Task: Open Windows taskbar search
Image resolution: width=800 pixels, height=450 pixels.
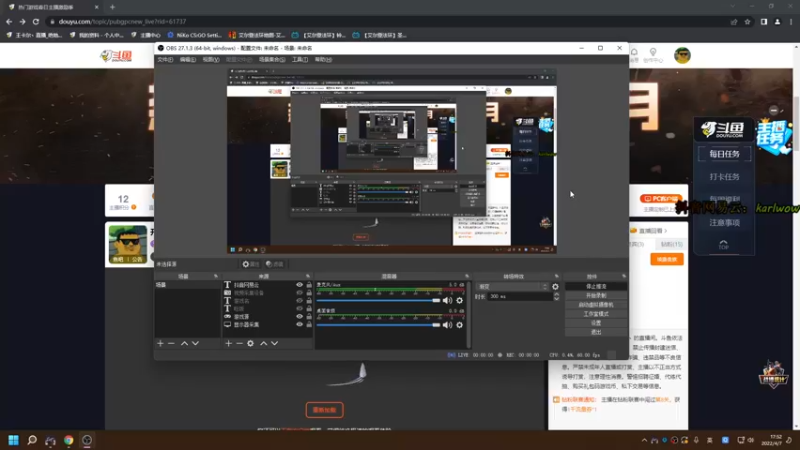Action: 32,440
